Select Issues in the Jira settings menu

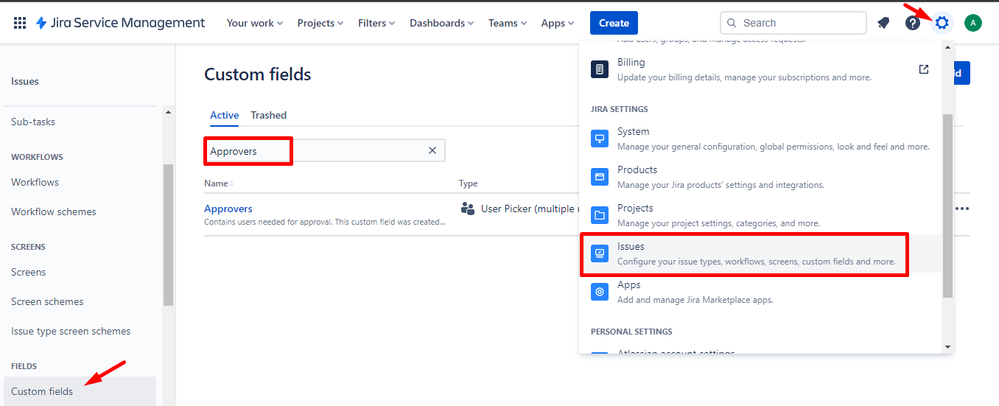(761, 254)
